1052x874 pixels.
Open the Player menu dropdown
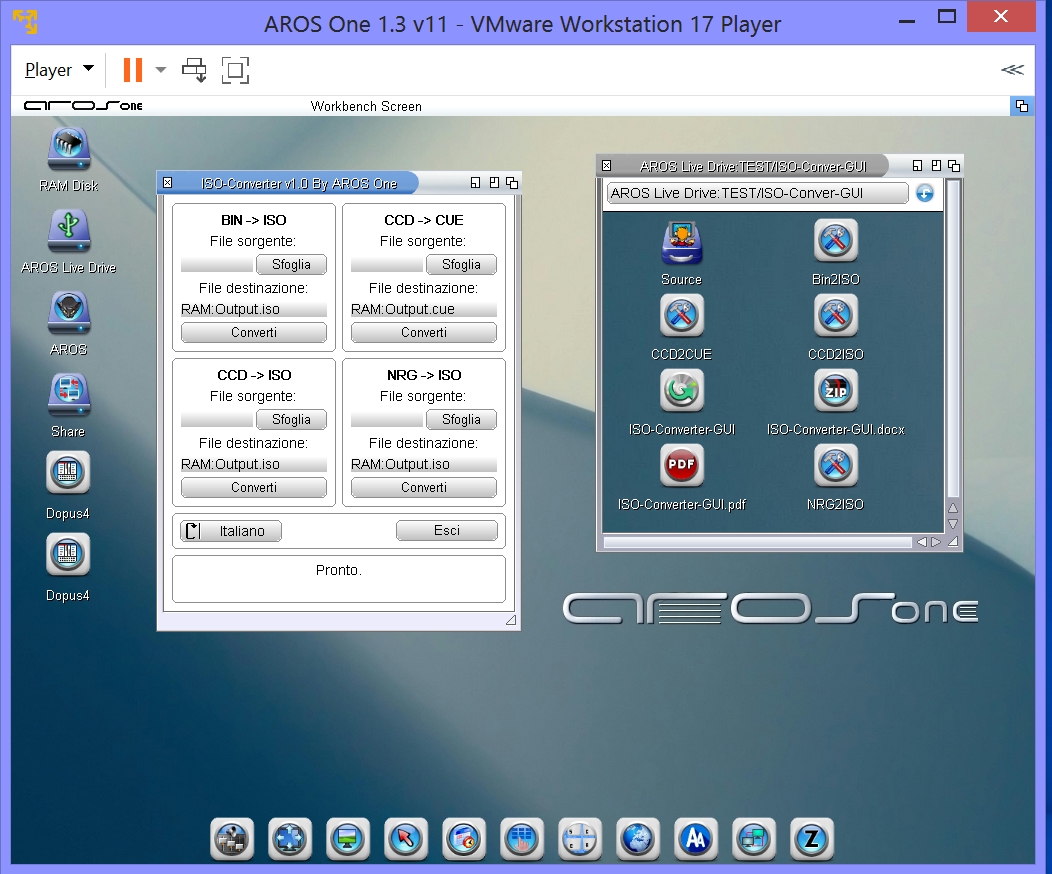[x=59, y=70]
